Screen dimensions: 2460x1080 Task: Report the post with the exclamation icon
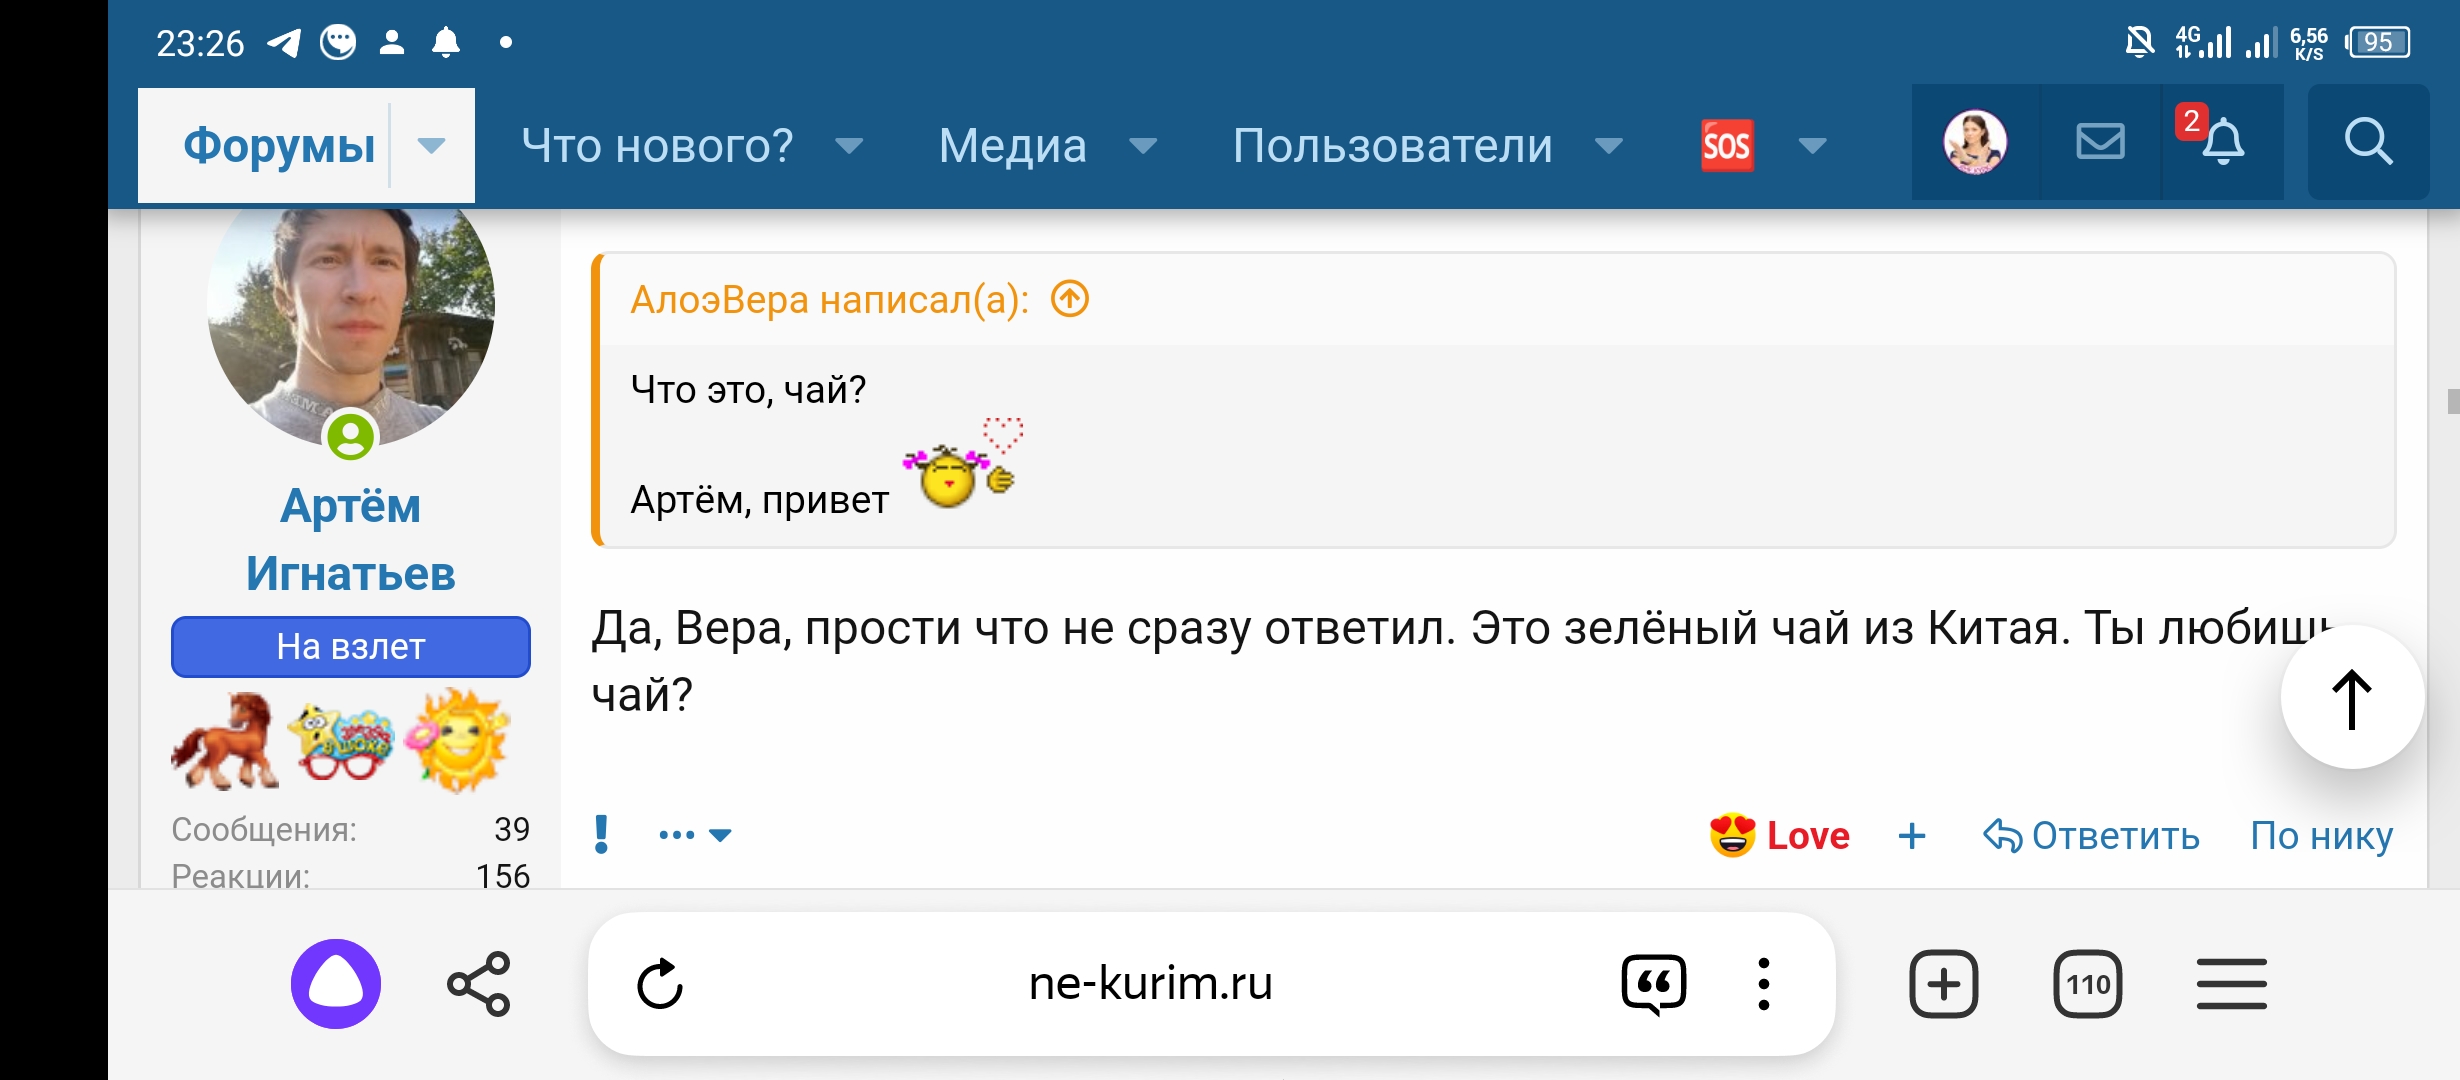(x=601, y=834)
